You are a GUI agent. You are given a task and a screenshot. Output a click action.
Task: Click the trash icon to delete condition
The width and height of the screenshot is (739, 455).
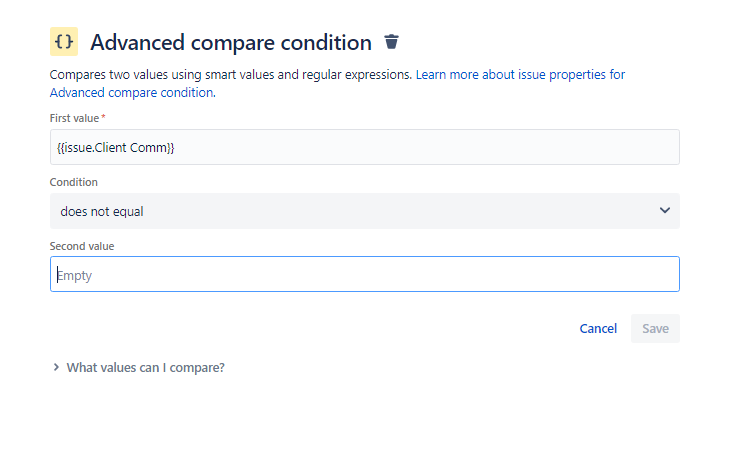tap(391, 41)
